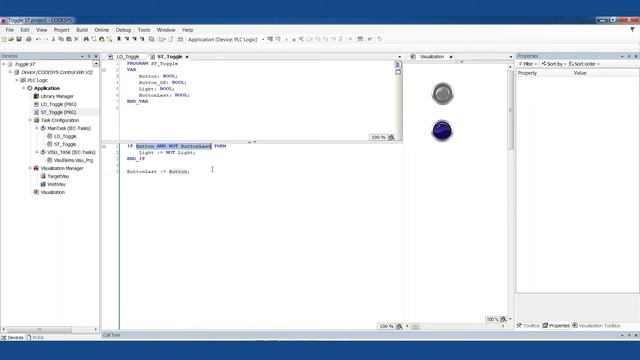Click the gray round button in Visualization
This screenshot has width=640, height=360.
[442, 93]
